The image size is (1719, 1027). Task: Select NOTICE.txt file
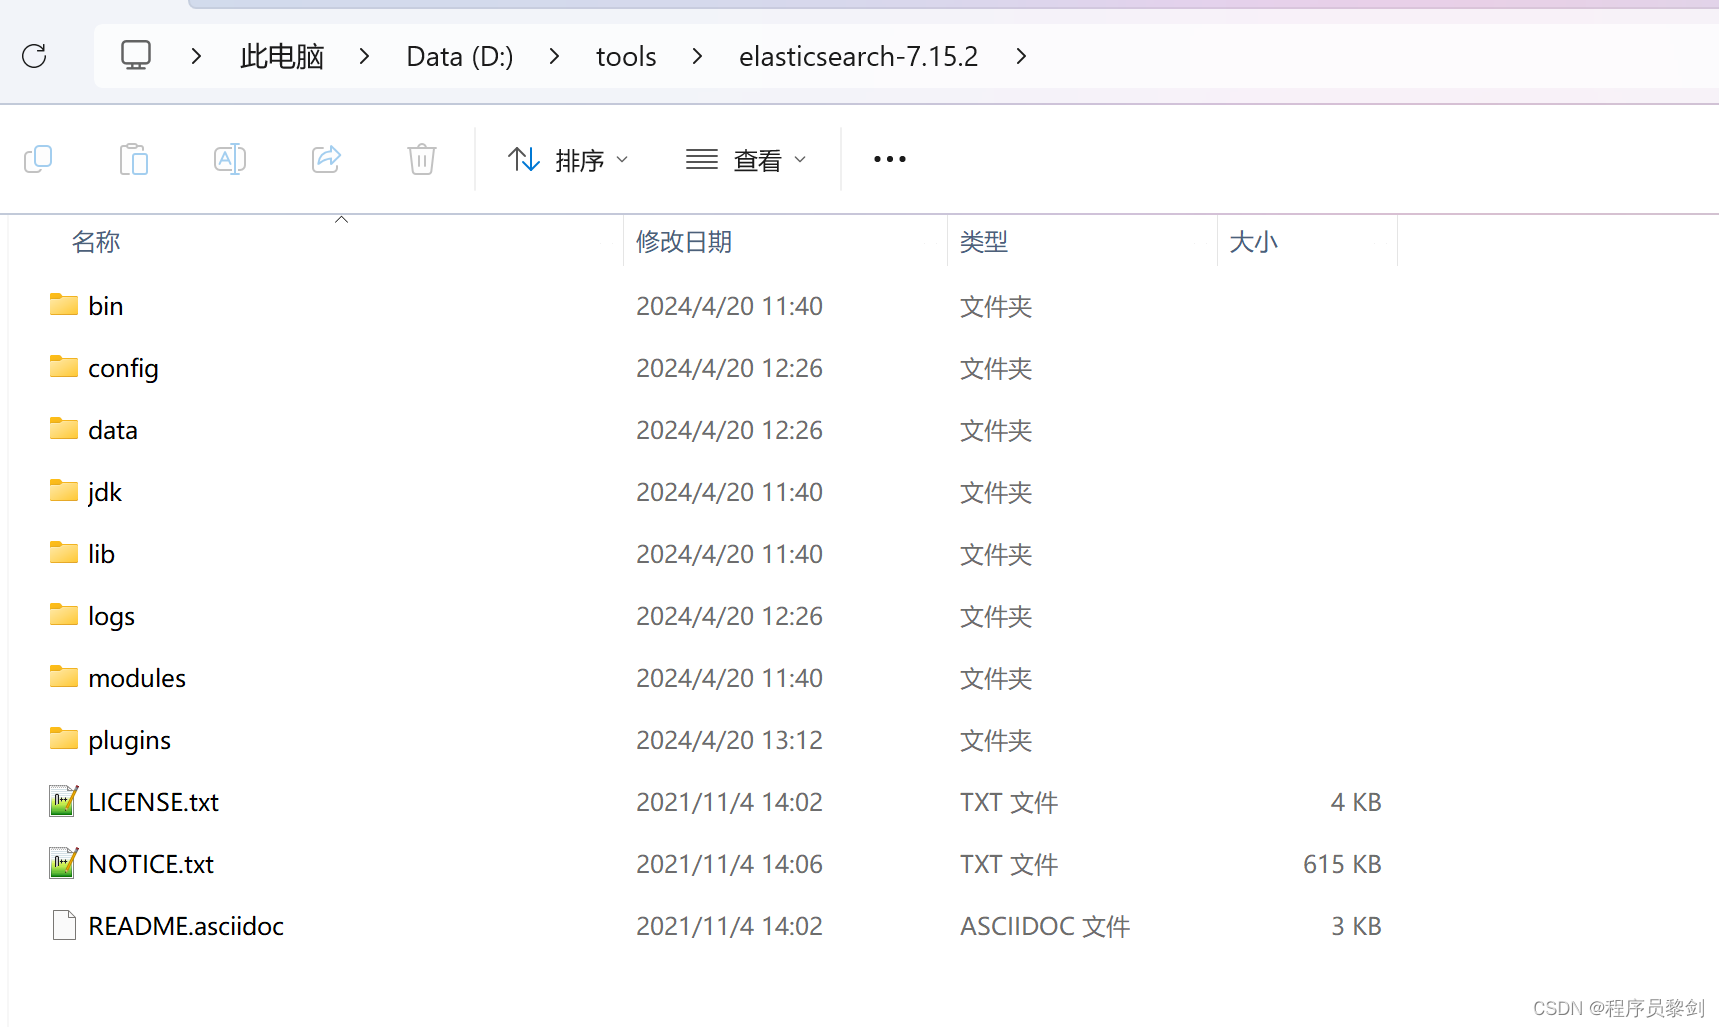click(150, 863)
